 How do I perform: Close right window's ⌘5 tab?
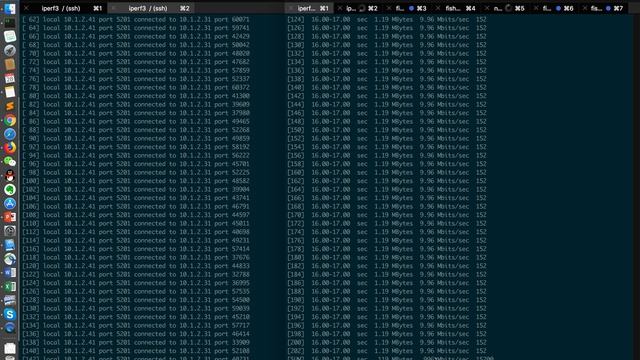(x=487, y=8)
